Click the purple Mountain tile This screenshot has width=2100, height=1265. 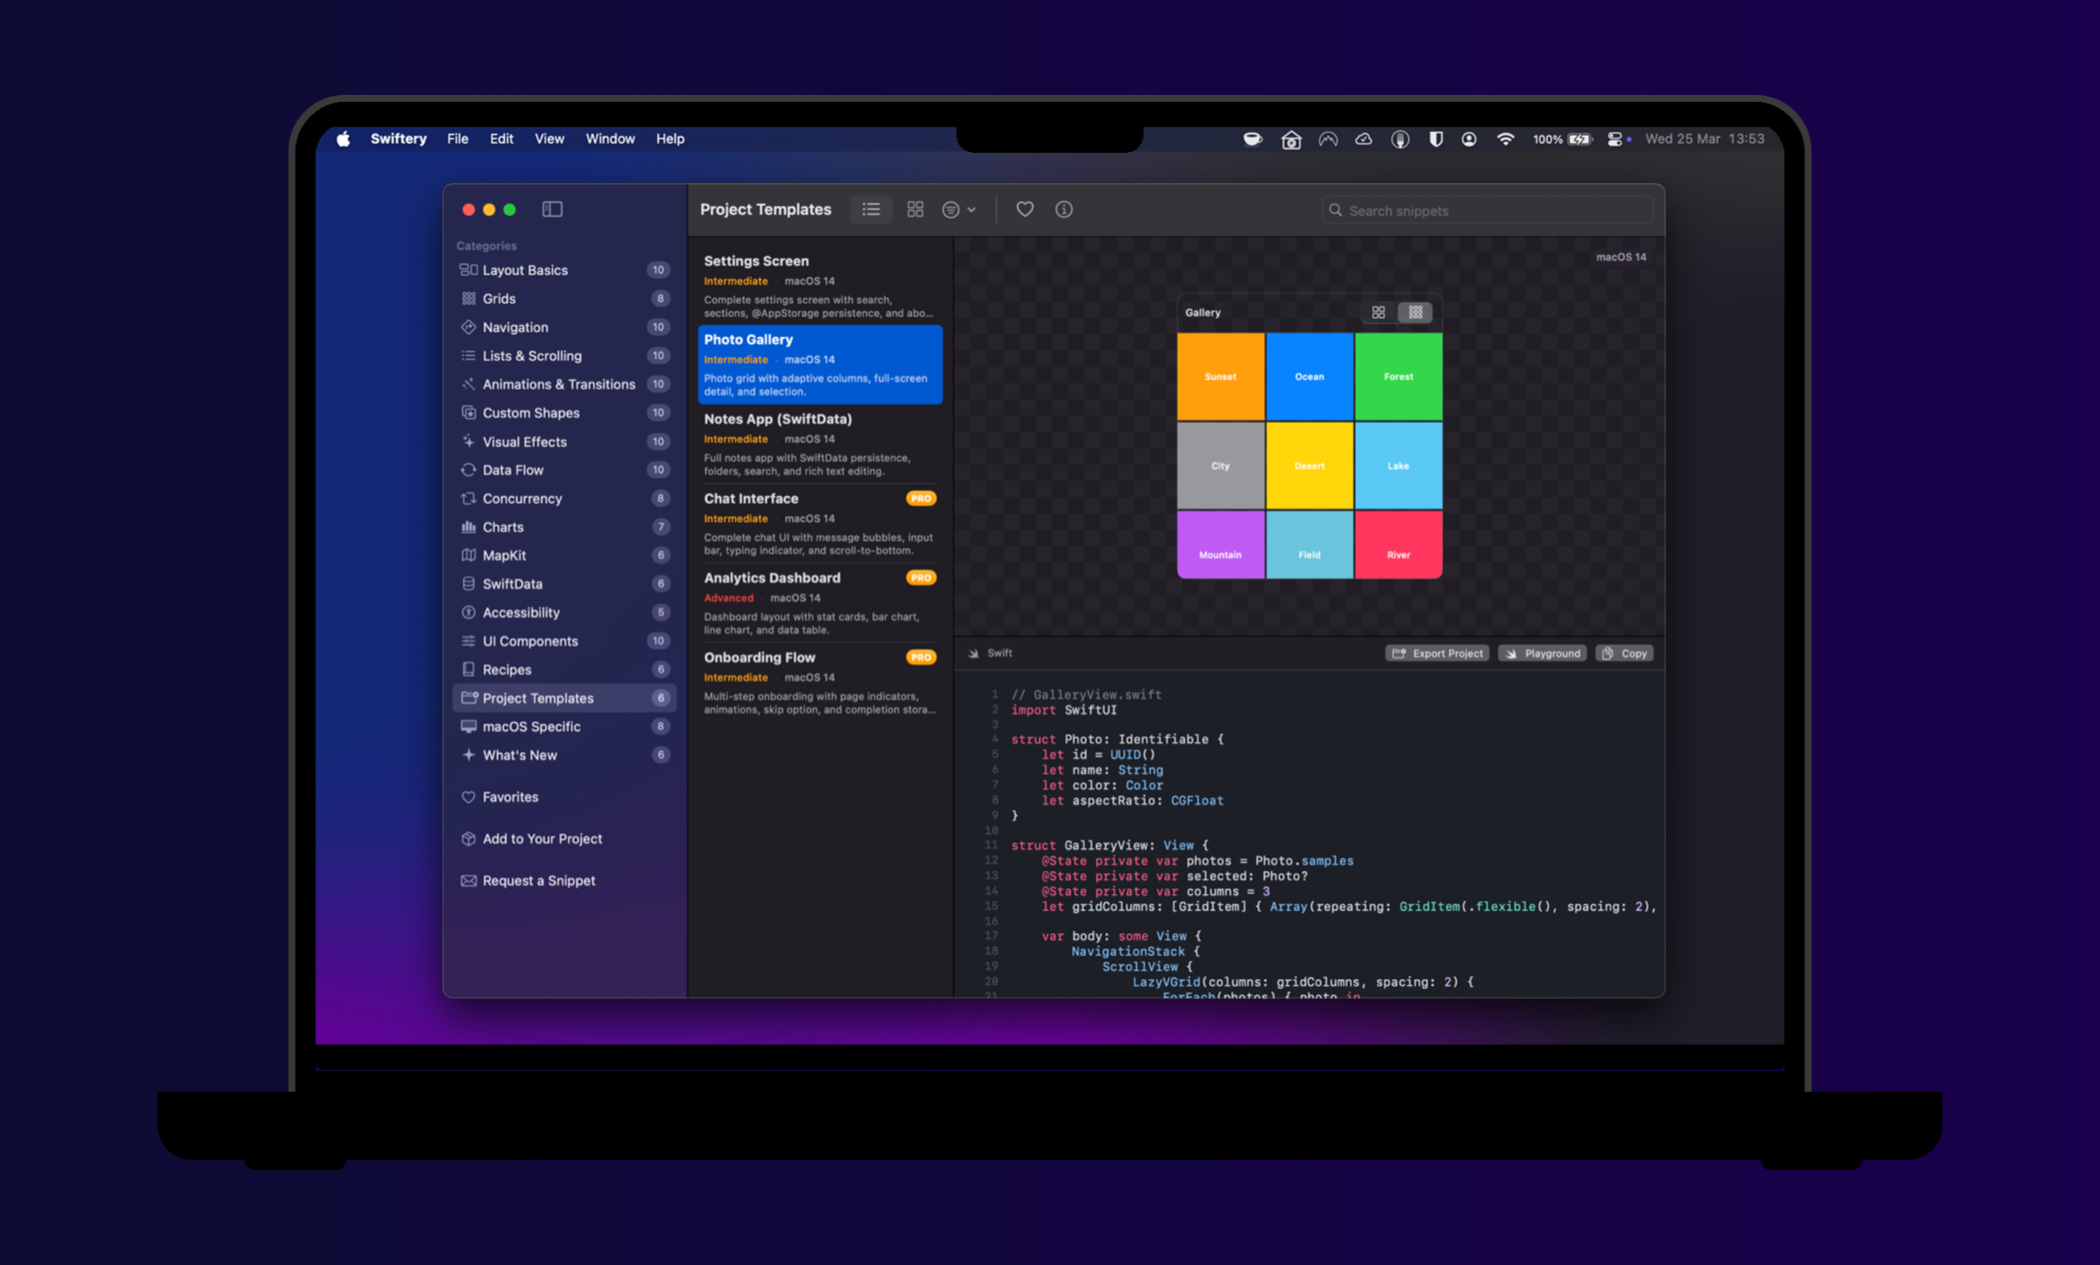tap(1220, 544)
